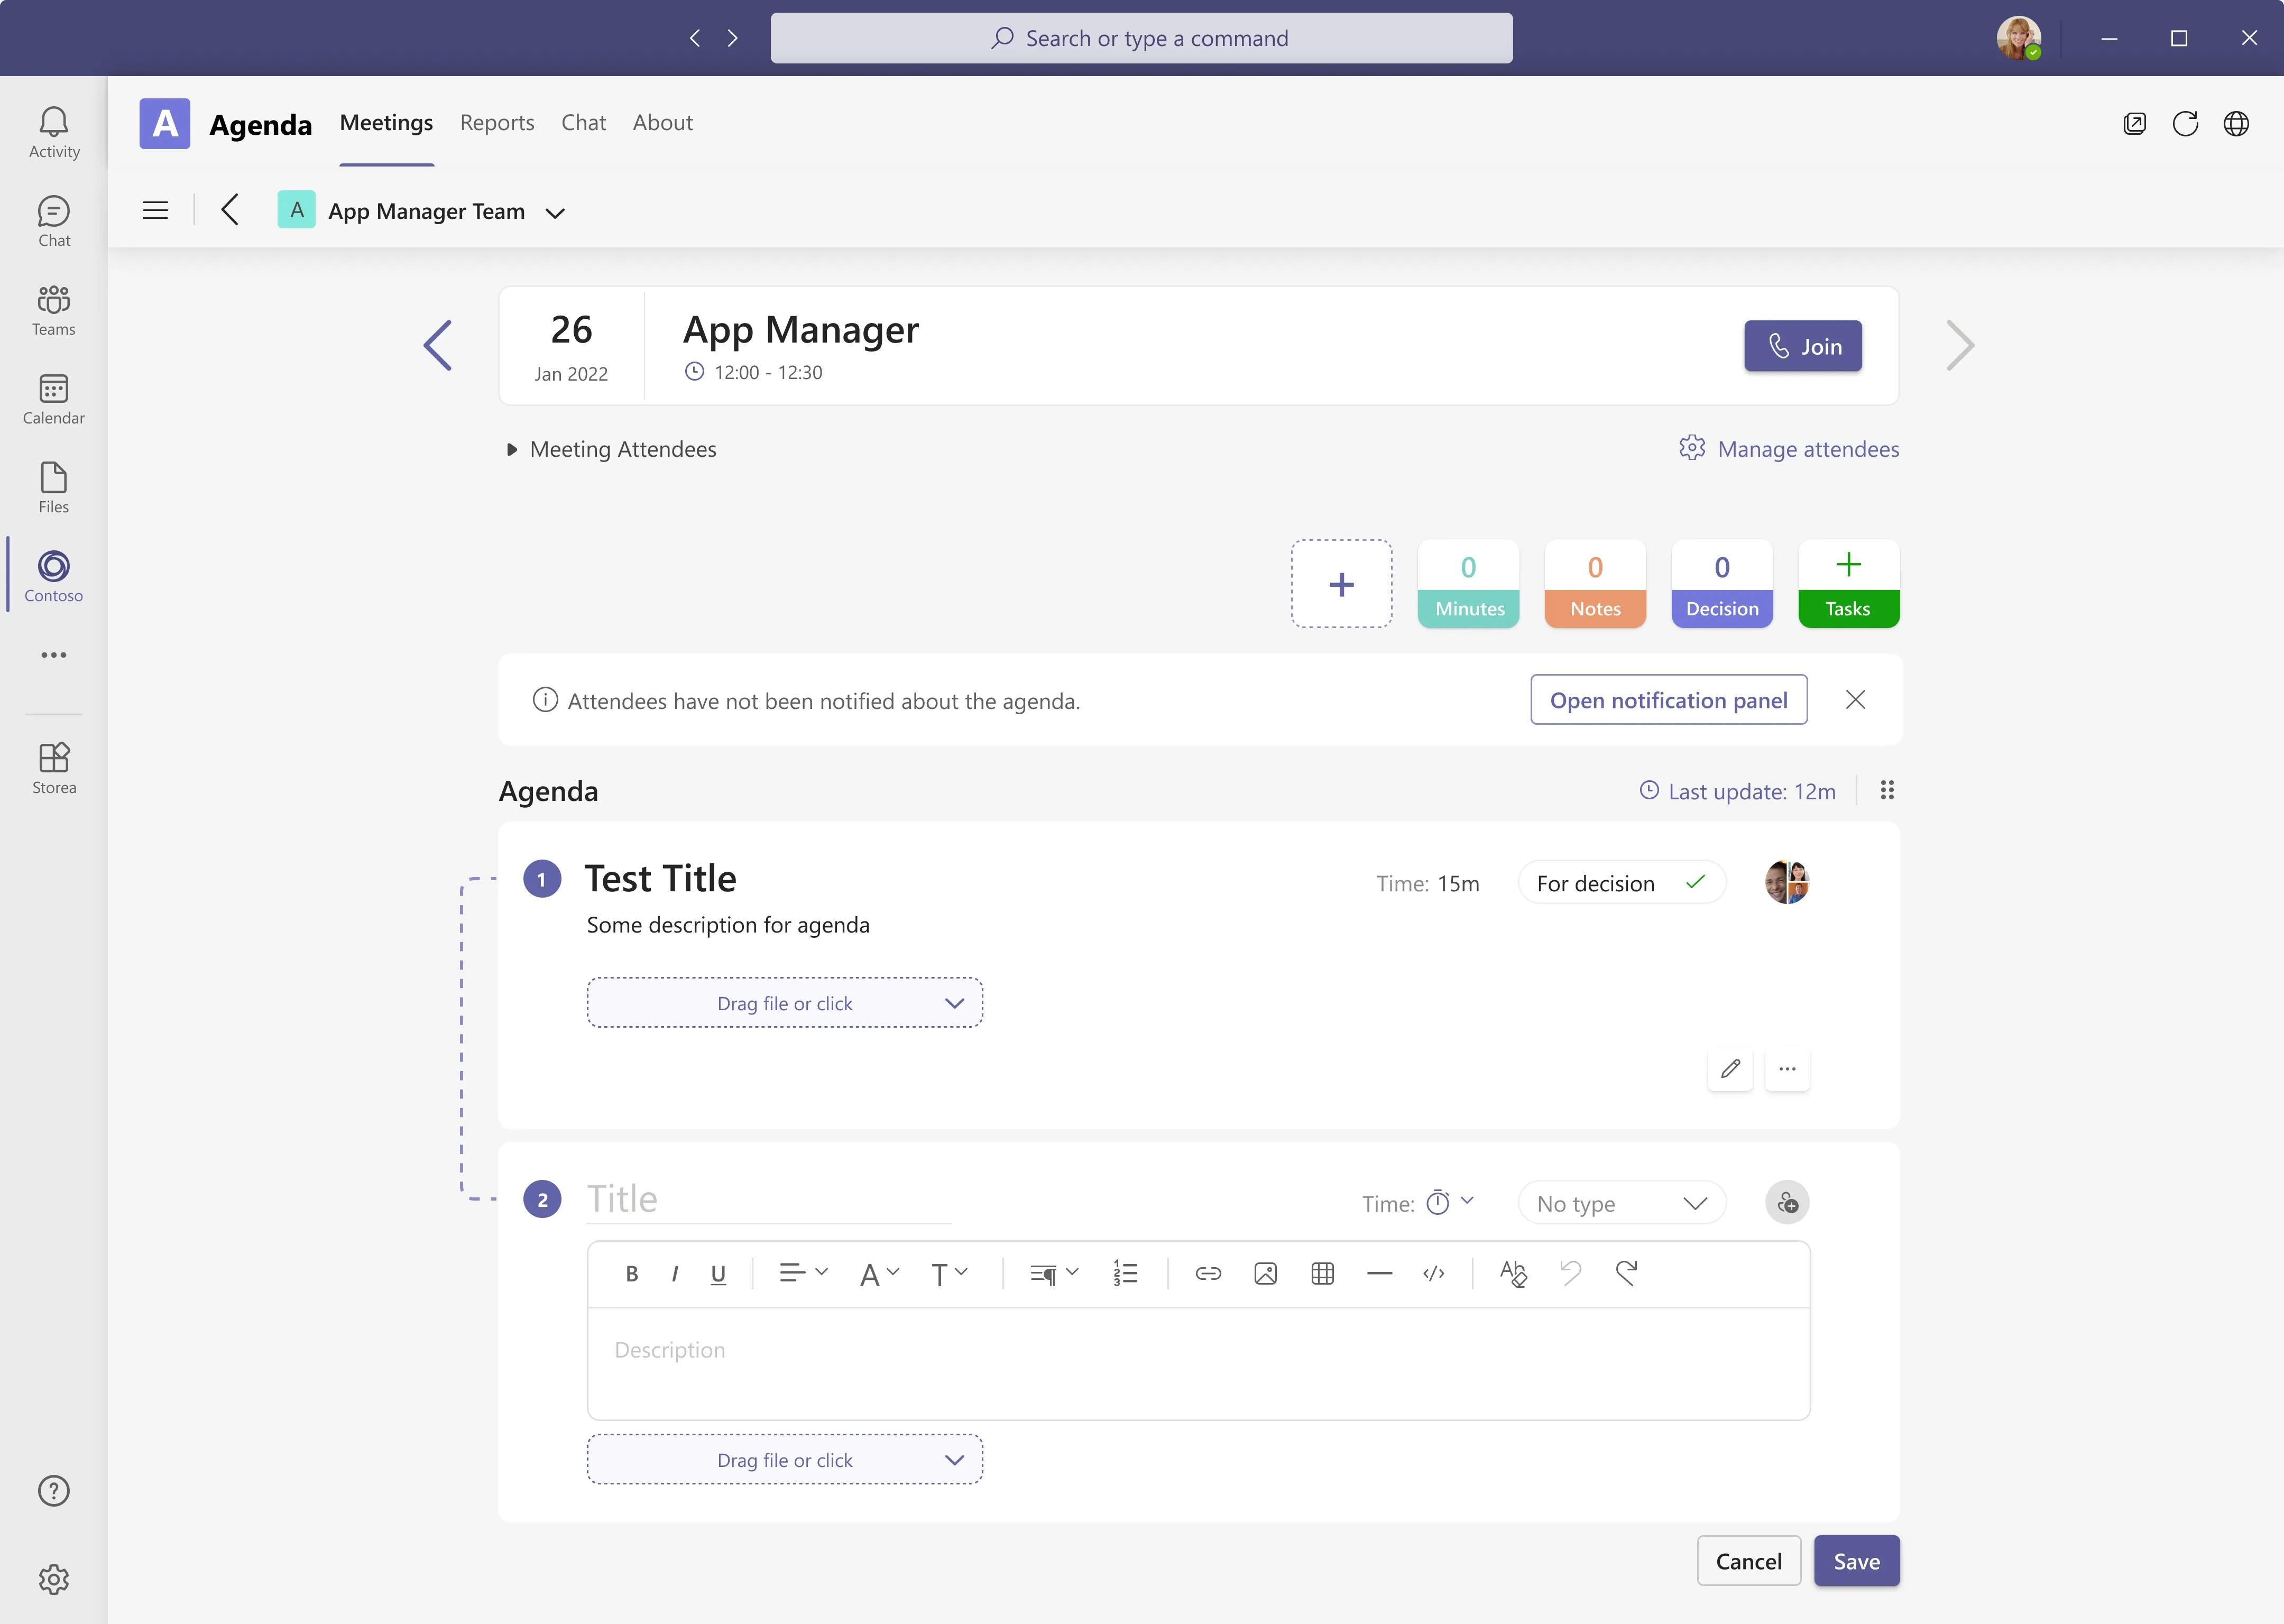Open the Files section
The height and width of the screenshot is (1624, 2284).
tap(54, 489)
